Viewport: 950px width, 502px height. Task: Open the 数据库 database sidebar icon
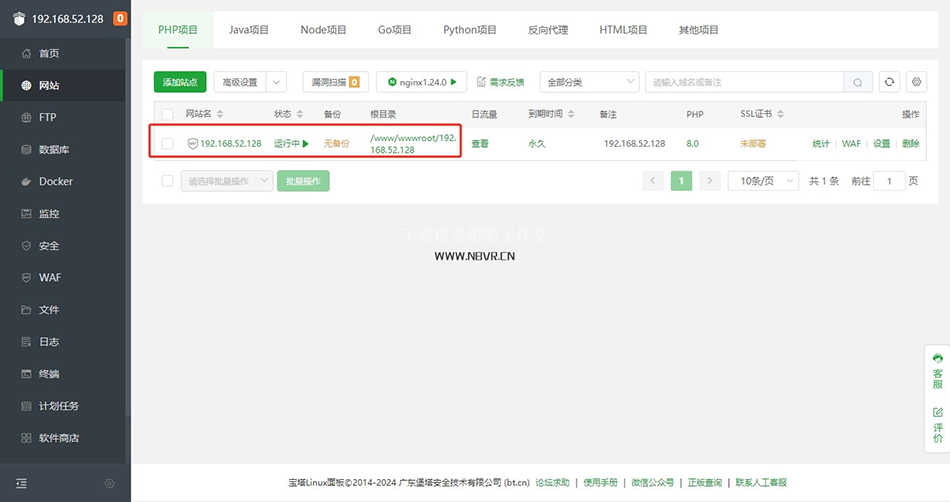27,150
